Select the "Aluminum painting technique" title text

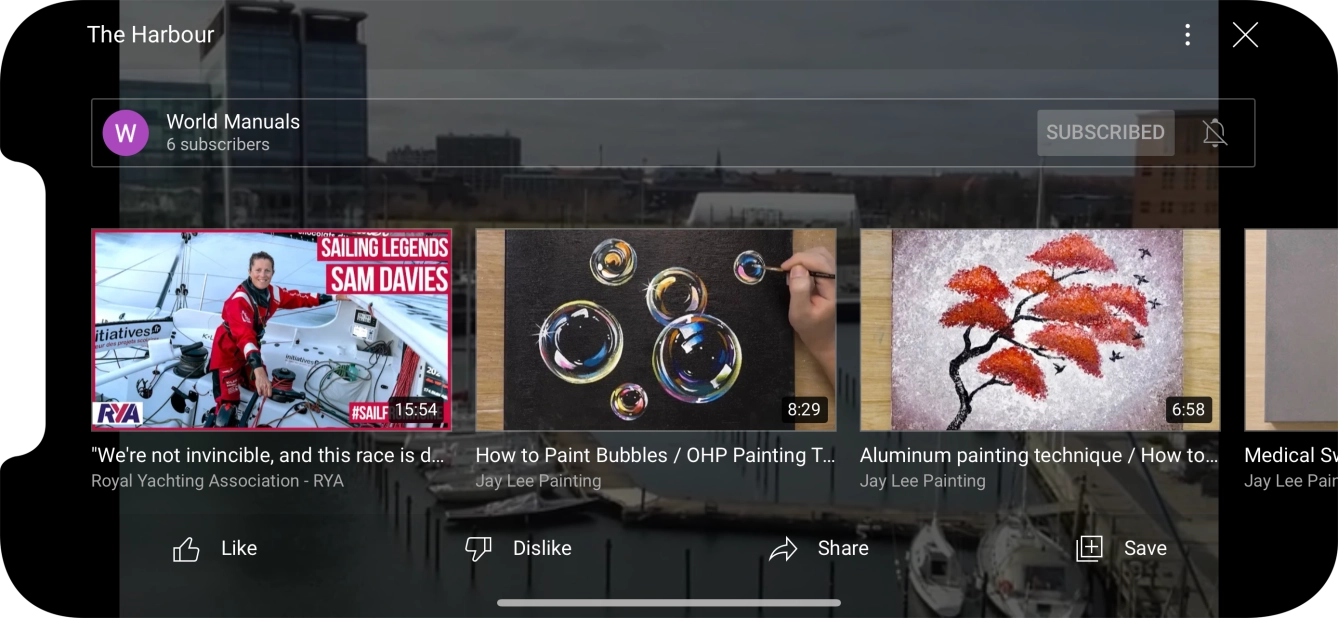pyautogui.click(x=1039, y=455)
